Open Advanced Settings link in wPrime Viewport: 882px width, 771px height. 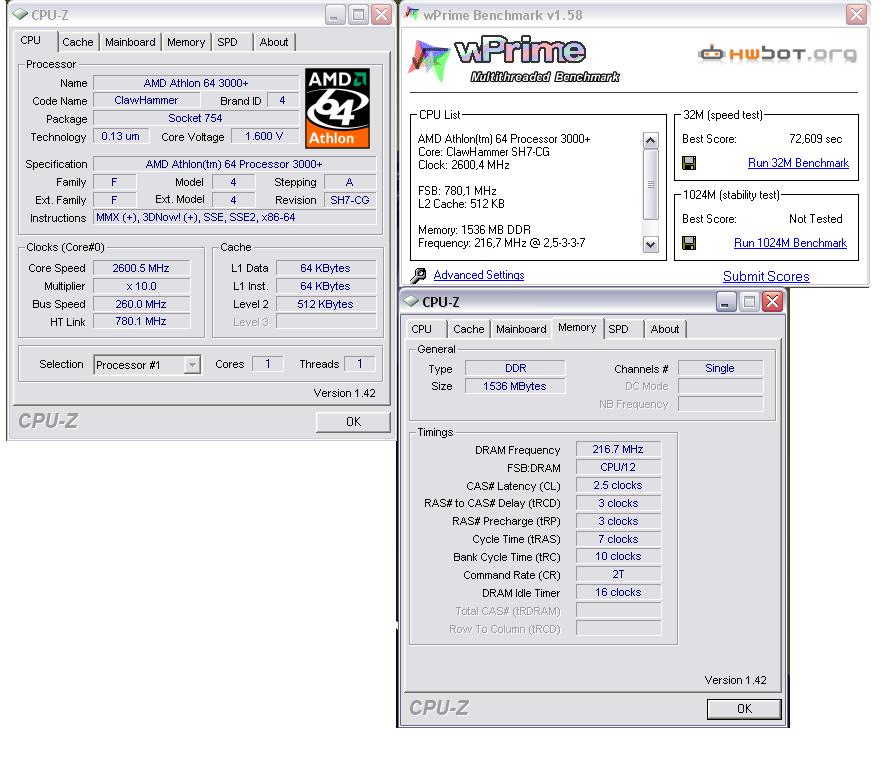click(479, 275)
